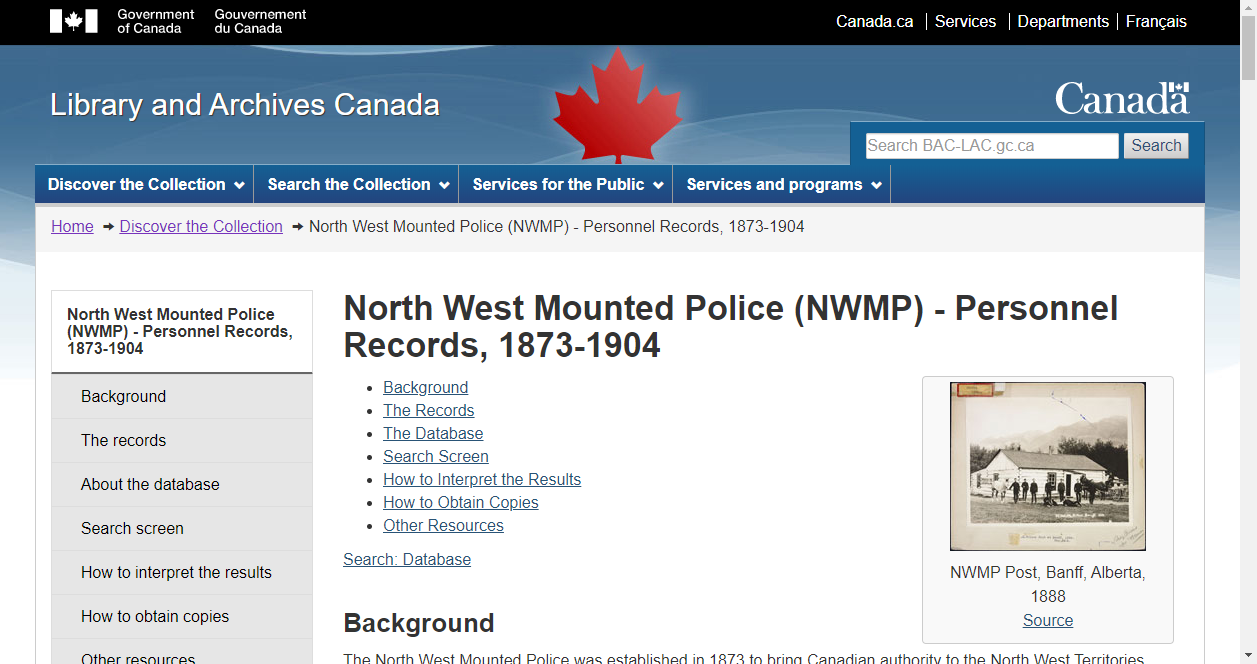Click the Government of Canada flag logo
Viewport: 1257px width, 664px height.
[75, 21]
